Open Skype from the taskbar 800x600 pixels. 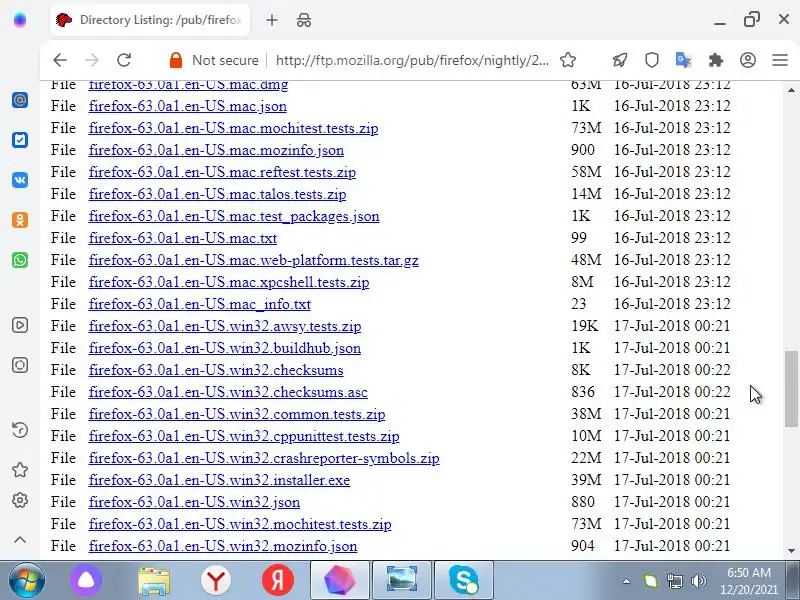(x=464, y=580)
